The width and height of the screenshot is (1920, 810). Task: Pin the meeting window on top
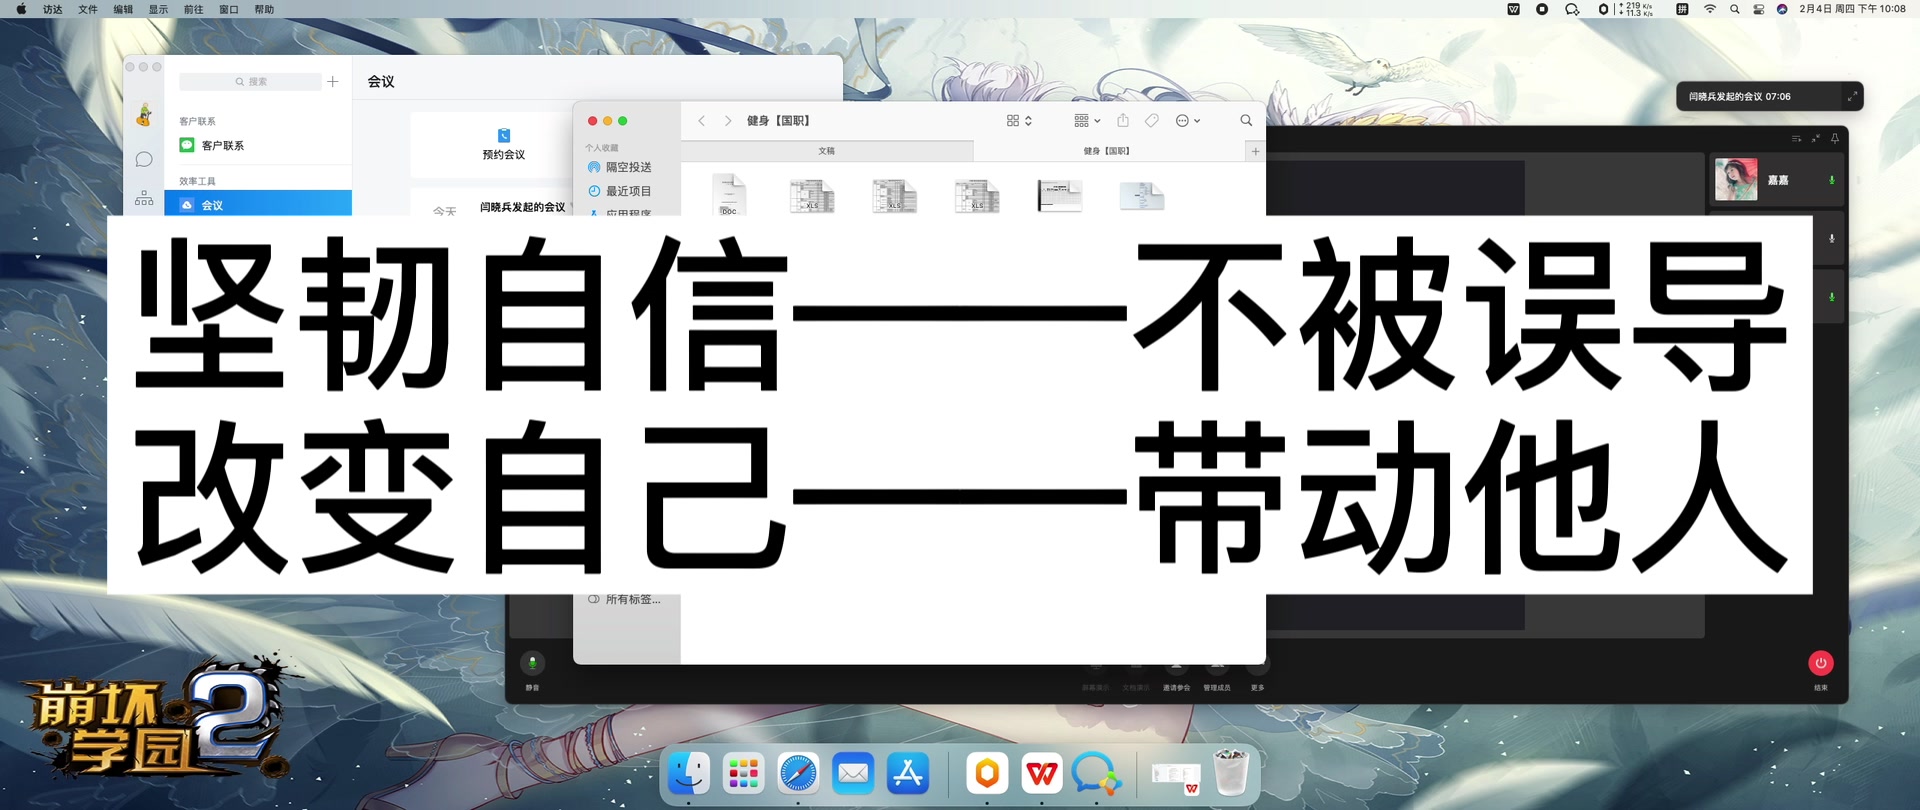[x=1835, y=138]
